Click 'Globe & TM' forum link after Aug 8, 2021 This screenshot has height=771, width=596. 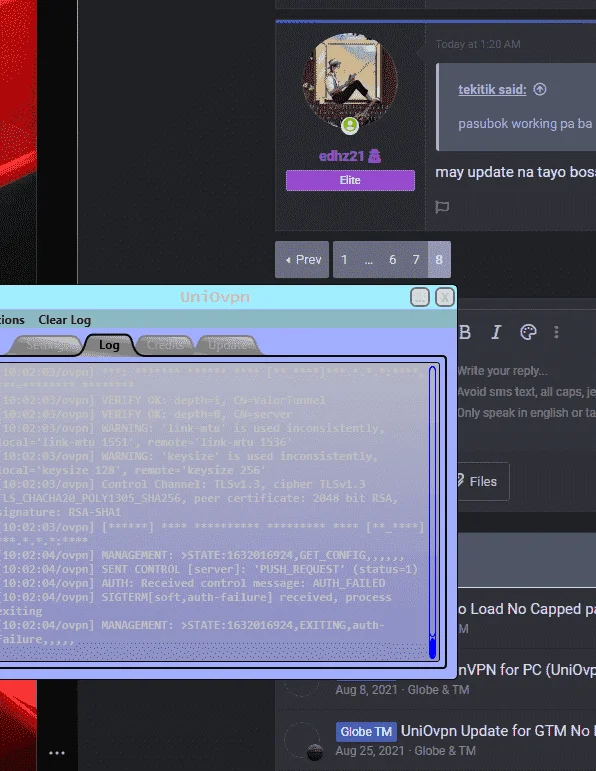[438, 690]
